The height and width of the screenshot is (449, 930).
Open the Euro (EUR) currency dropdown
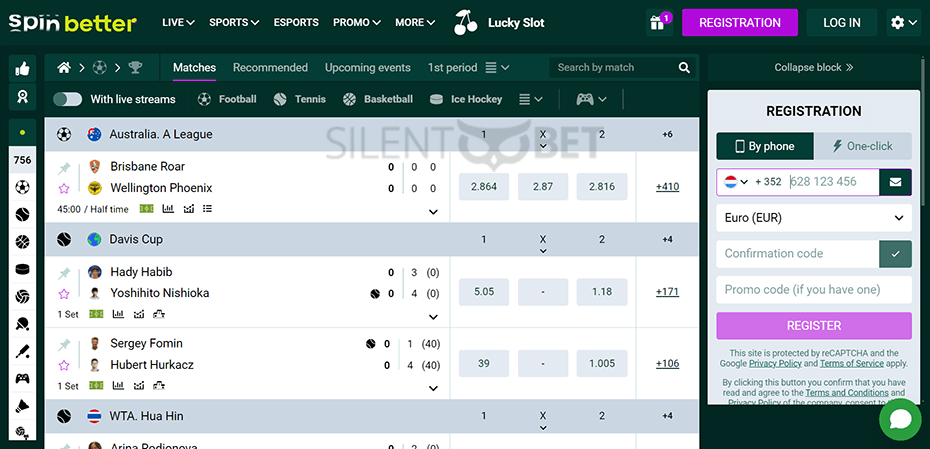(814, 218)
